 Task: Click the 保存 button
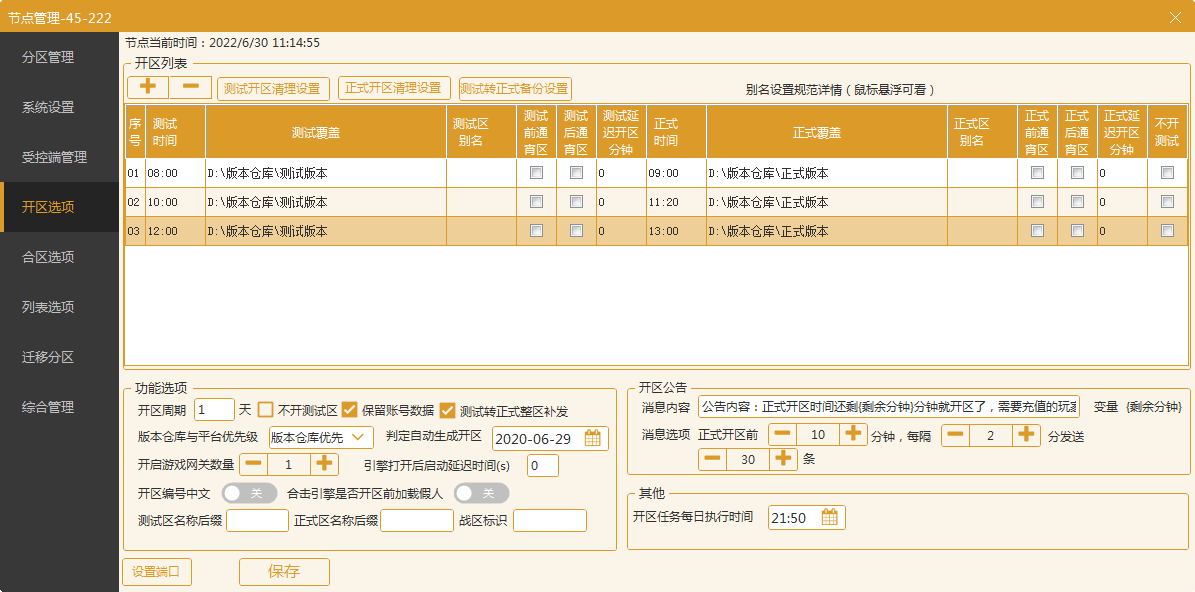click(284, 572)
